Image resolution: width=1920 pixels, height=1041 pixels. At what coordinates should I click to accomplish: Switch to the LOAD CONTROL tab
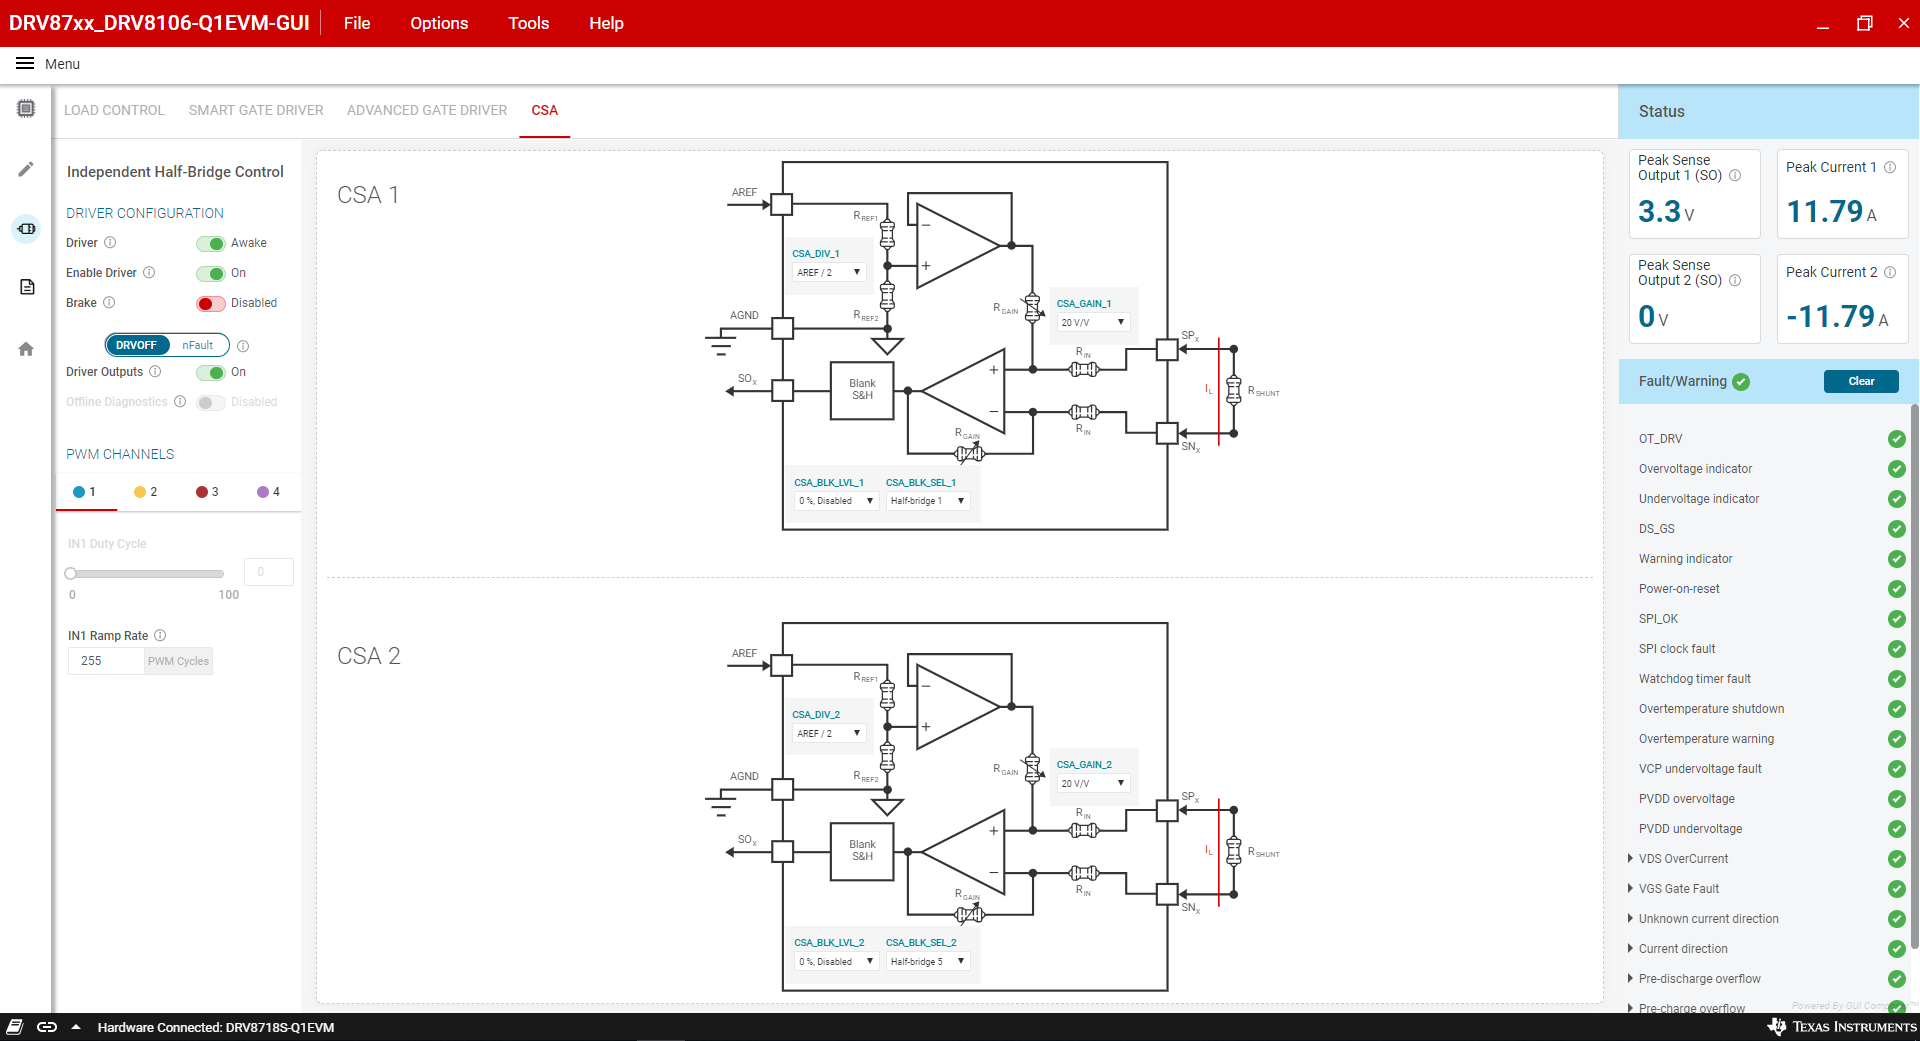point(114,111)
